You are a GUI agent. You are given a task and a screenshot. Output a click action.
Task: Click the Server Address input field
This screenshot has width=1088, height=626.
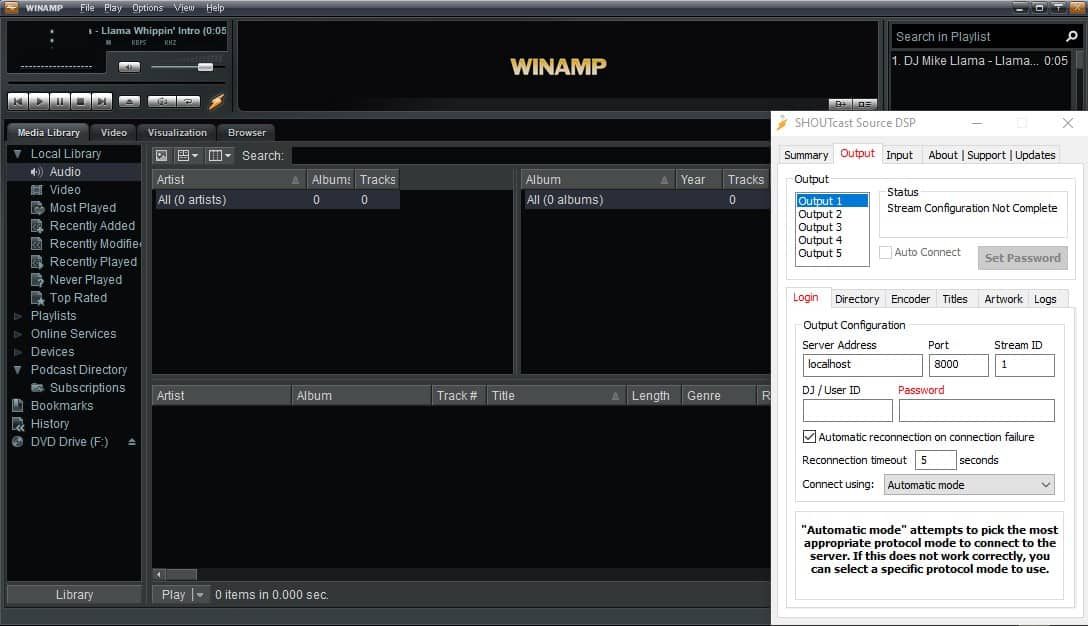pyautogui.click(x=861, y=365)
